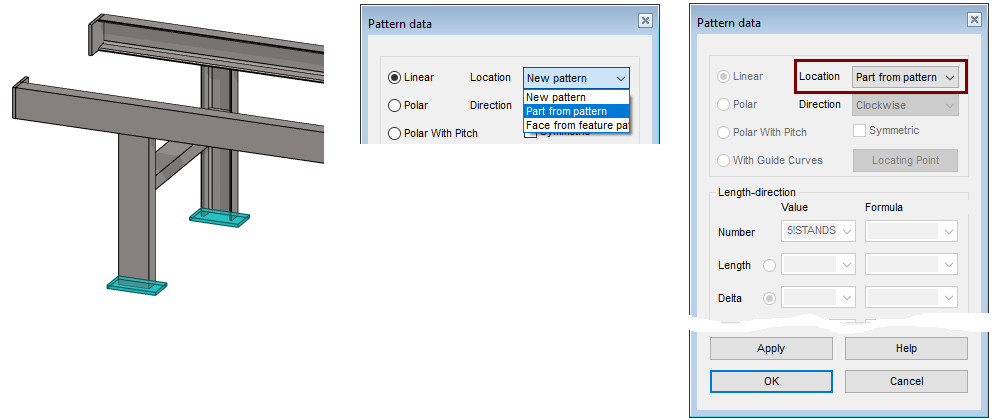Select the With Guide Curves radio option
This screenshot has width=992, height=420.
click(723, 160)
